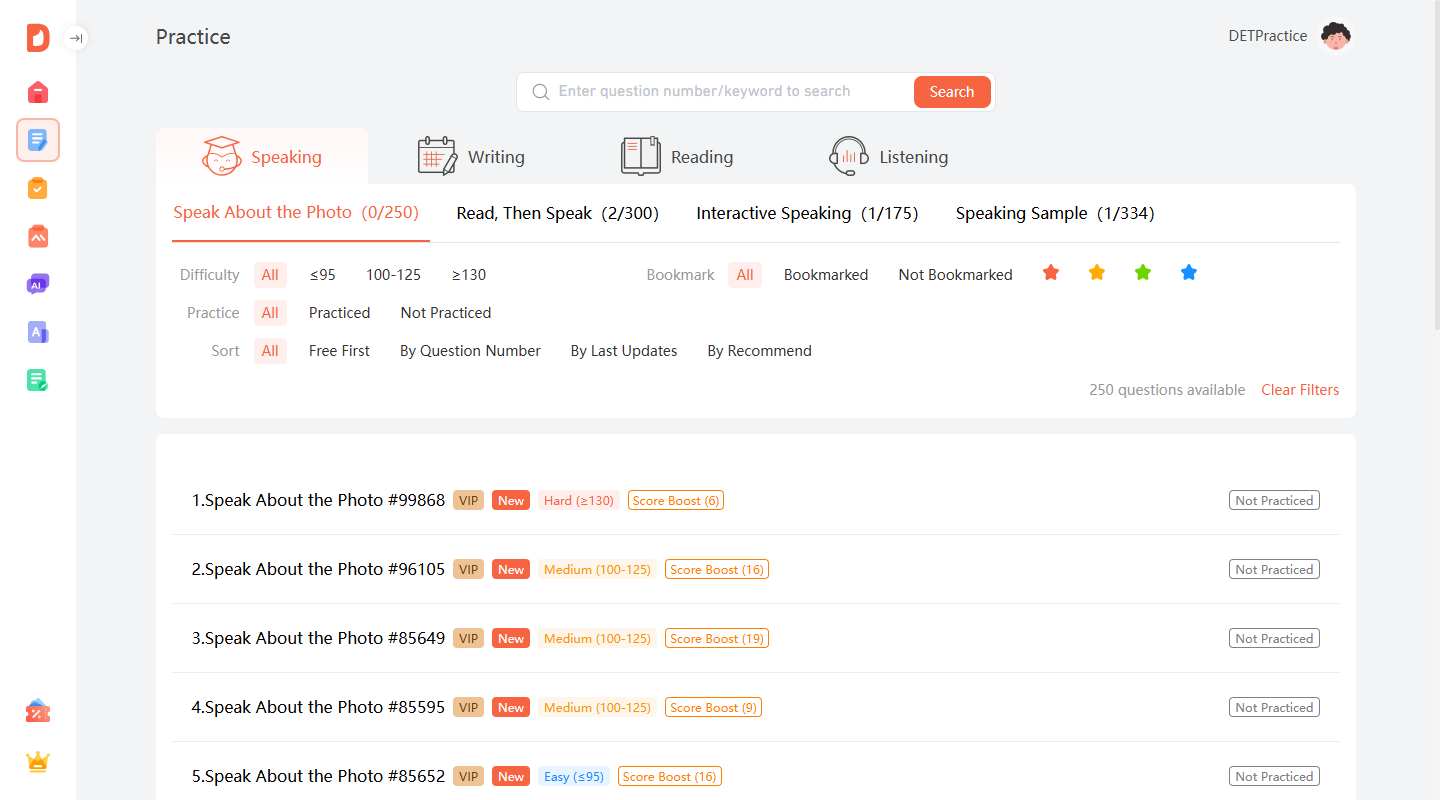The height and width of the screenshot is (800, 1440).
Task: Sort questions By Last Updates
Action: tap(624, 351)
